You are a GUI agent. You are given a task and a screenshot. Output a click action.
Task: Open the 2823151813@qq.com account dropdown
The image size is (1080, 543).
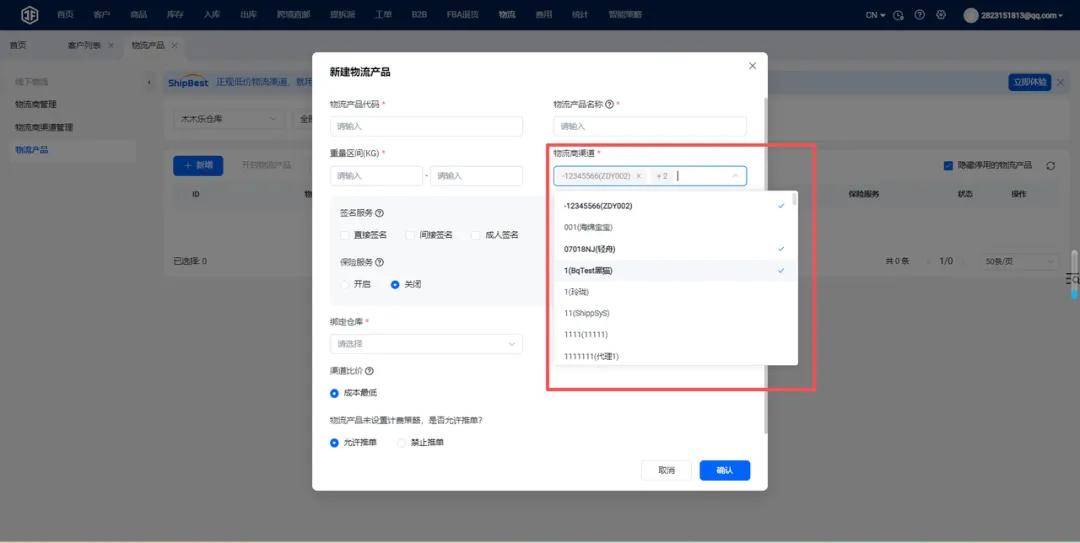pos(1021,15)
